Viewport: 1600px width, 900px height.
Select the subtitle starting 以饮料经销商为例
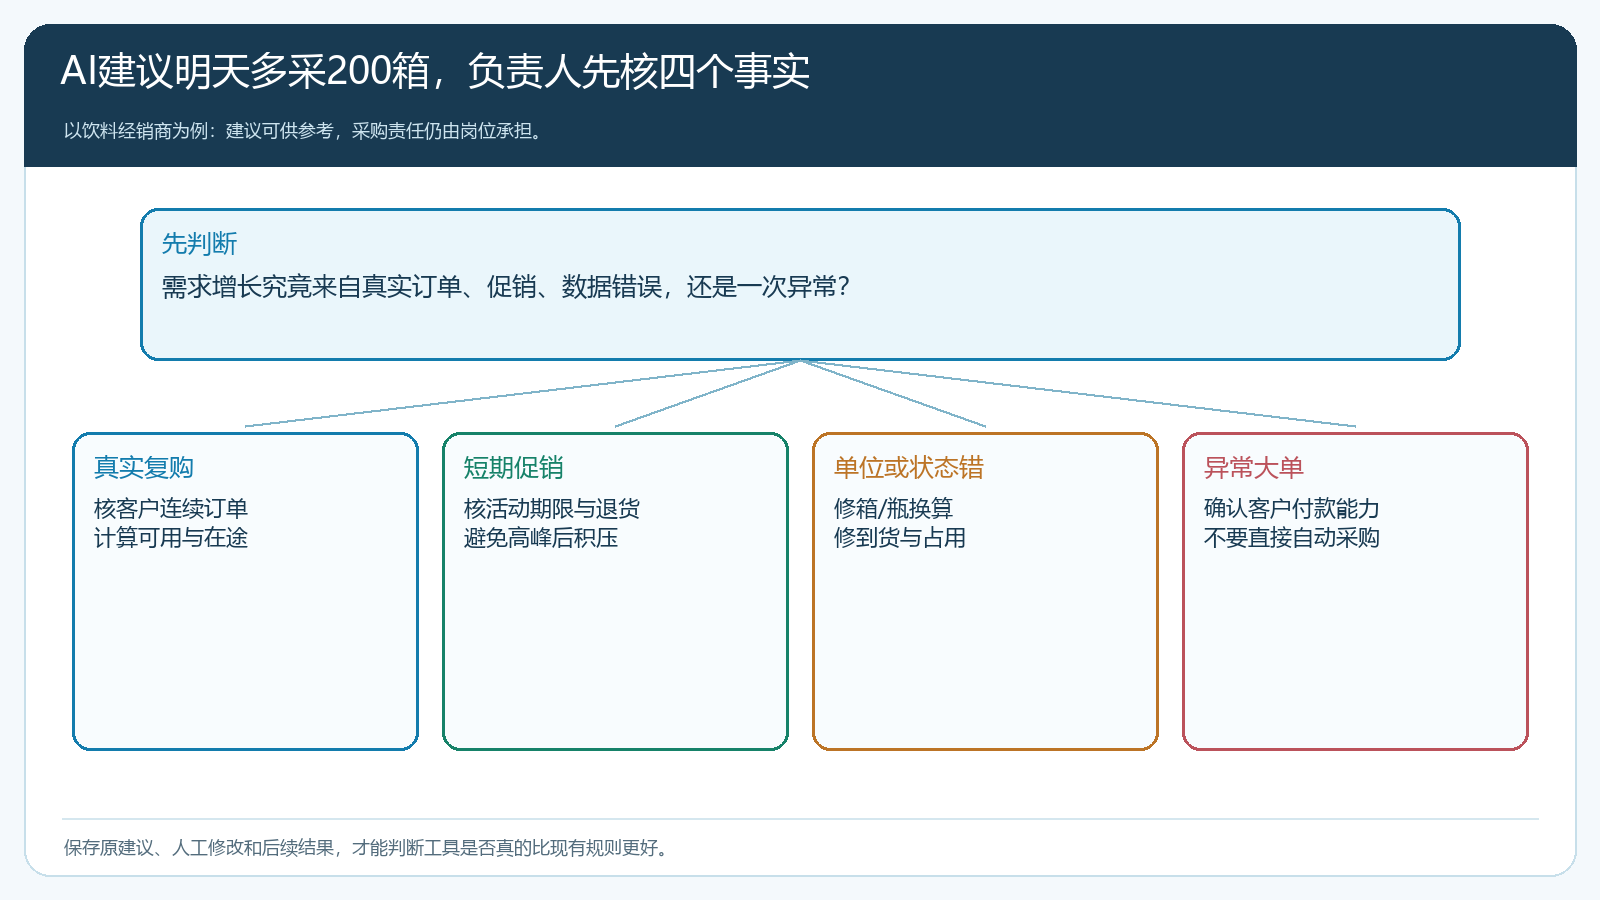click(306, 131)
